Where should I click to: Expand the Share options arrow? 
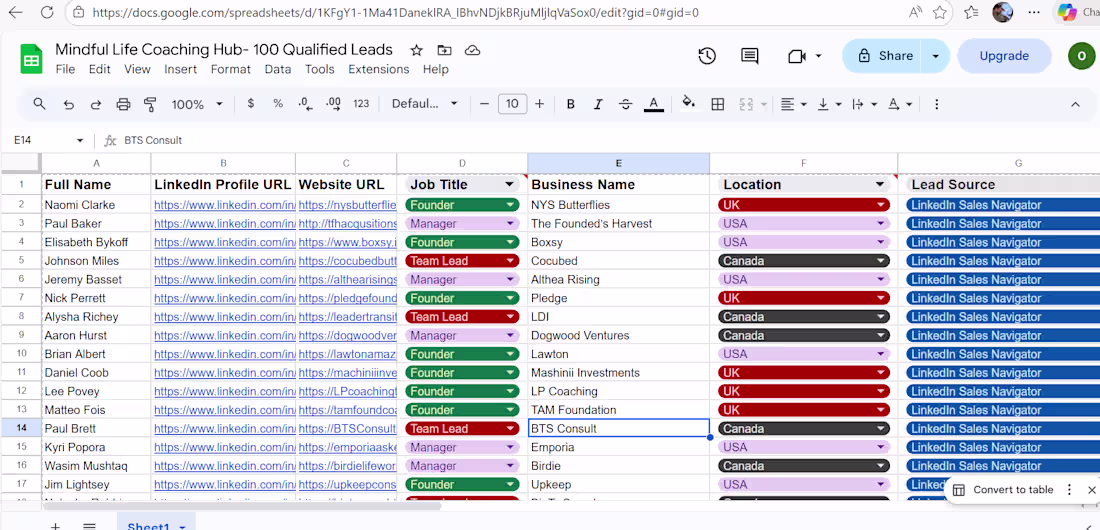point(935,56)
